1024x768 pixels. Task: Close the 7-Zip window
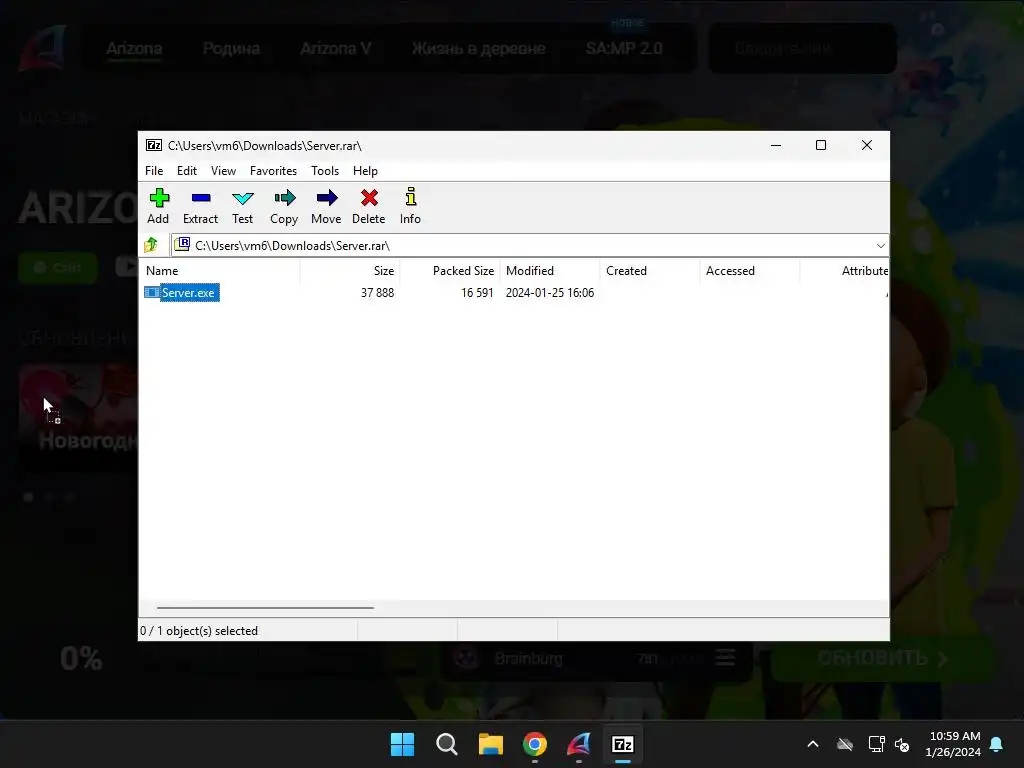(867, 145)
